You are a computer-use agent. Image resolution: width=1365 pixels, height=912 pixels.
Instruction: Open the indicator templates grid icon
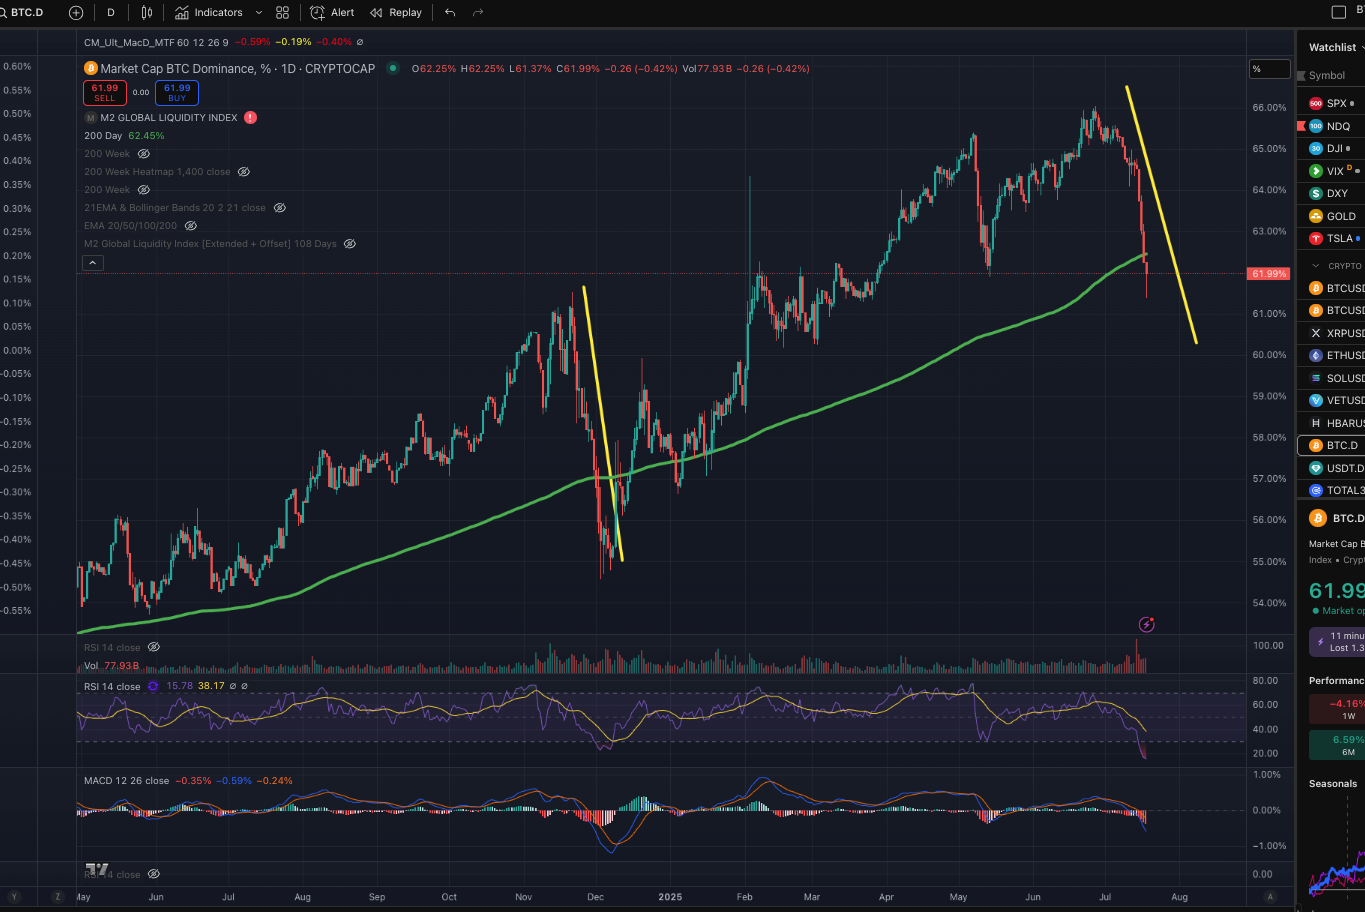coord(283,12)
